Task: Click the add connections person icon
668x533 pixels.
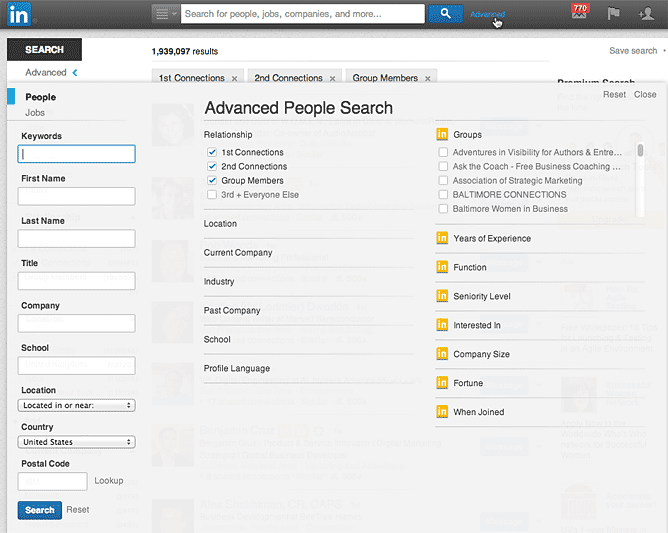Action: tap(646, 14)
